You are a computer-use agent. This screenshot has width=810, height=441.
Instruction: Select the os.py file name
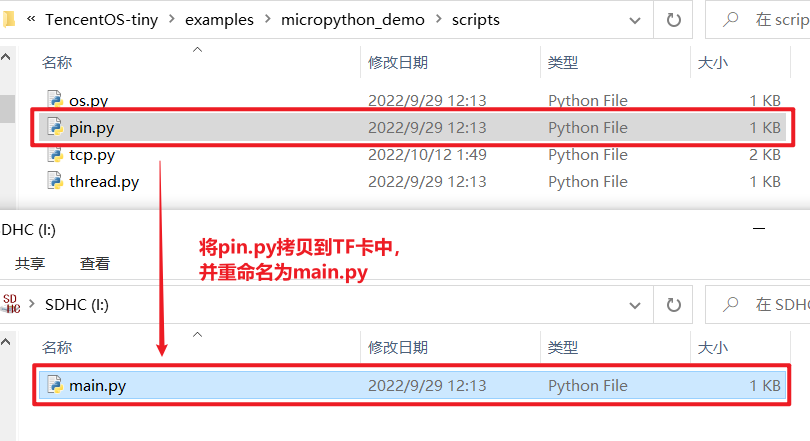(88, 100)
